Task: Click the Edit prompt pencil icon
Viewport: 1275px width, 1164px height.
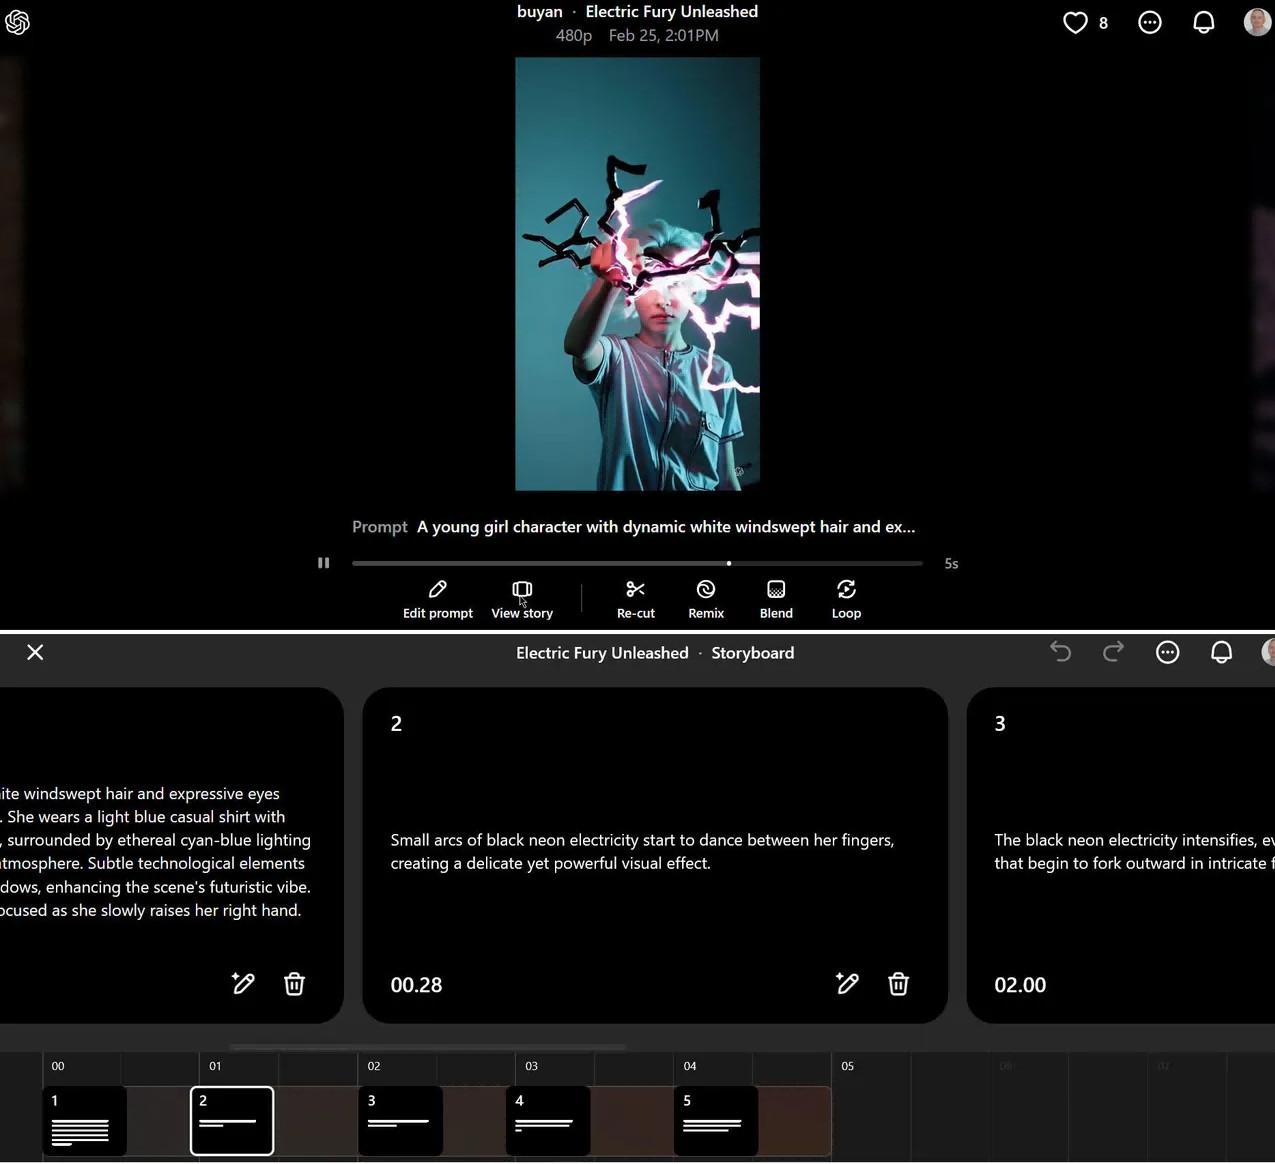Action: [438, 590]
